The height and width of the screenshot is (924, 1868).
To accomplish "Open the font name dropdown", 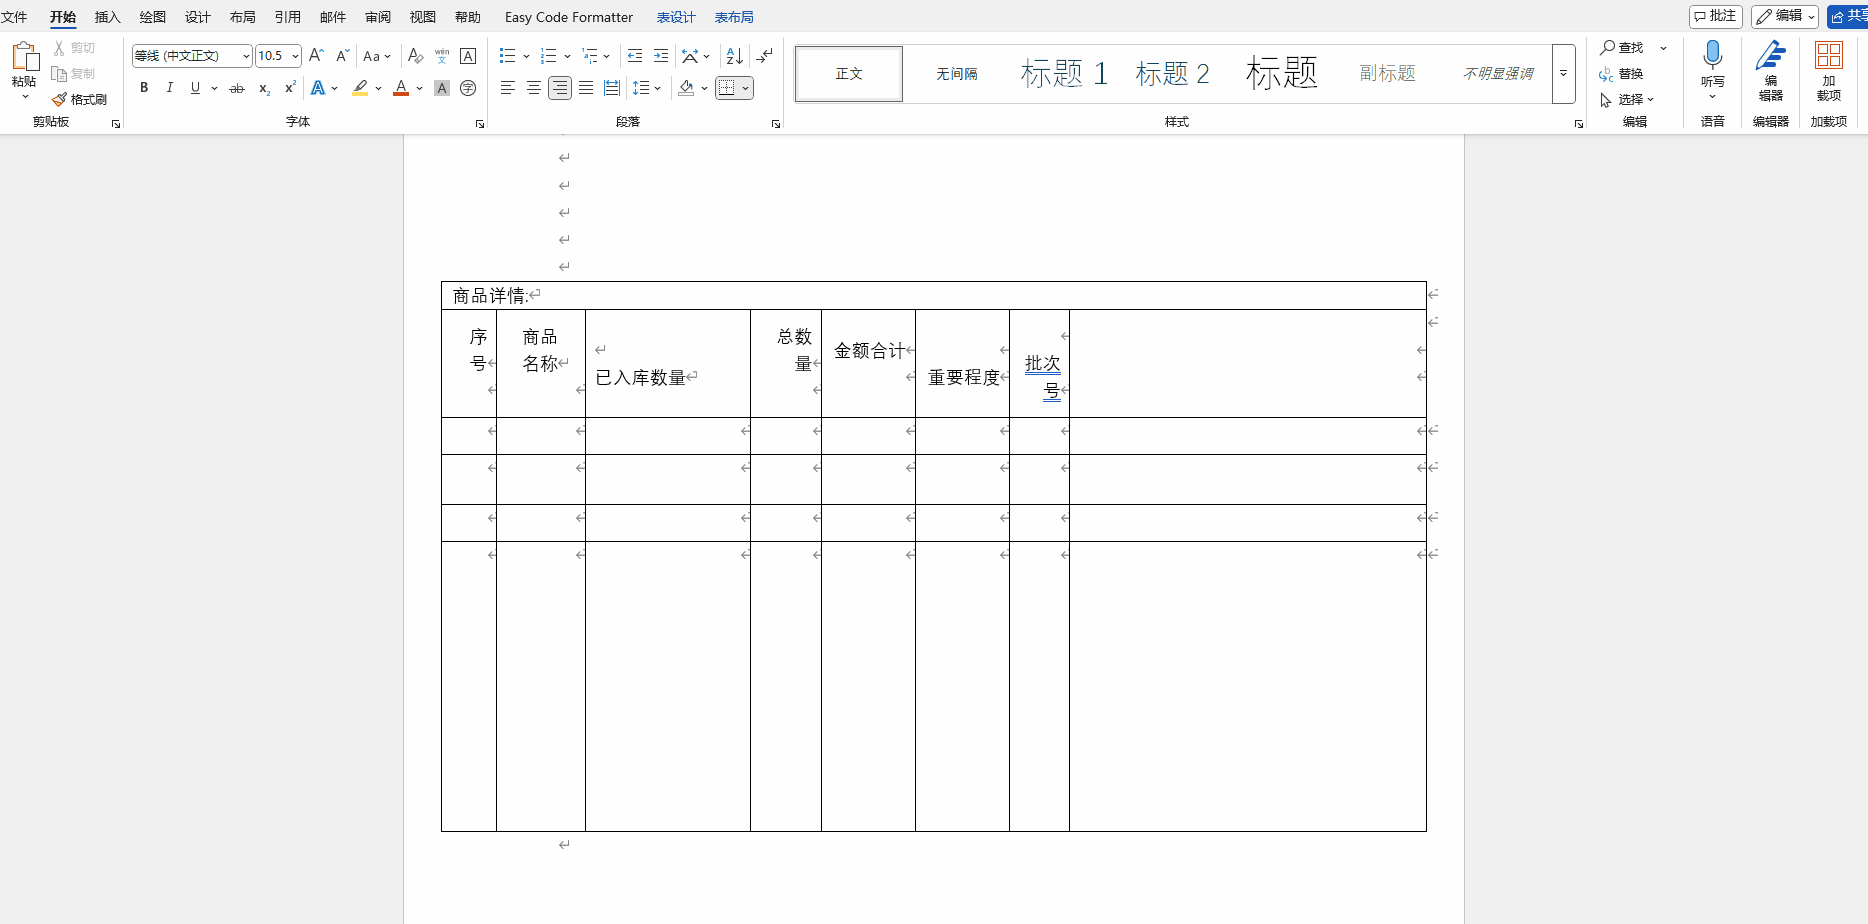I will coord(246,56).
